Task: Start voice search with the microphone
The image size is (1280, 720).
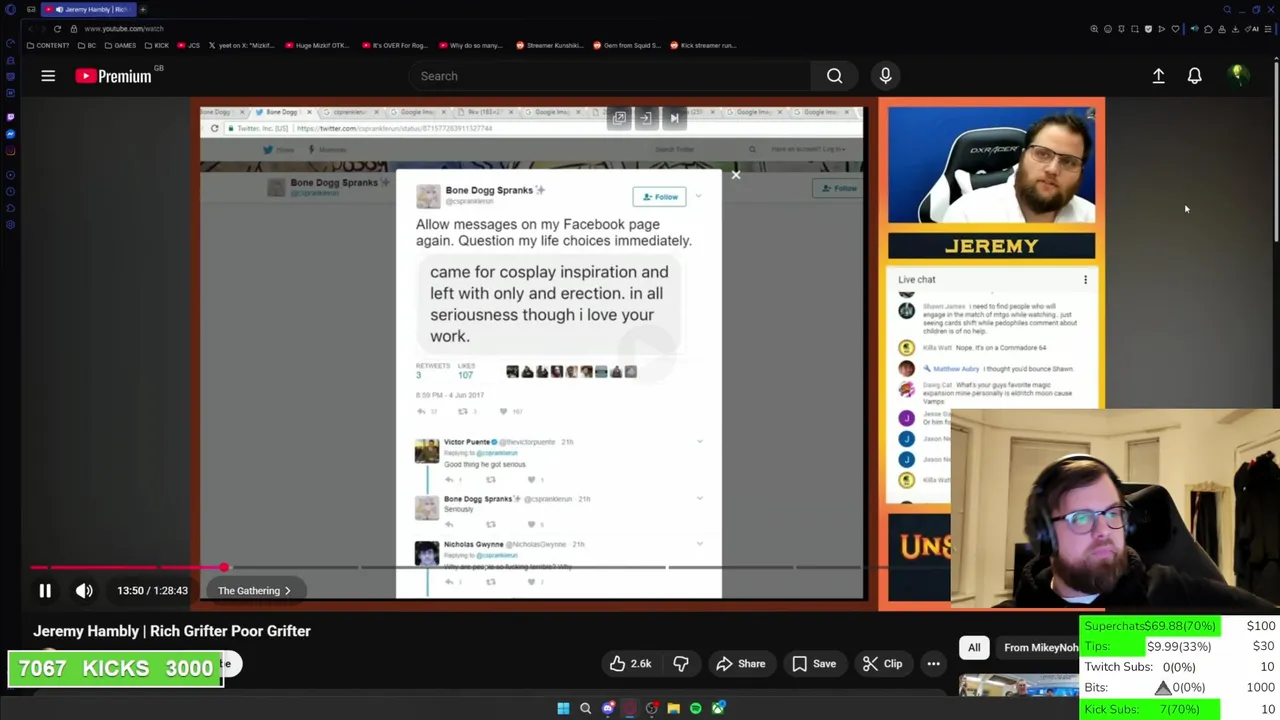Action: pyautogui.click(x=885, y=76)
